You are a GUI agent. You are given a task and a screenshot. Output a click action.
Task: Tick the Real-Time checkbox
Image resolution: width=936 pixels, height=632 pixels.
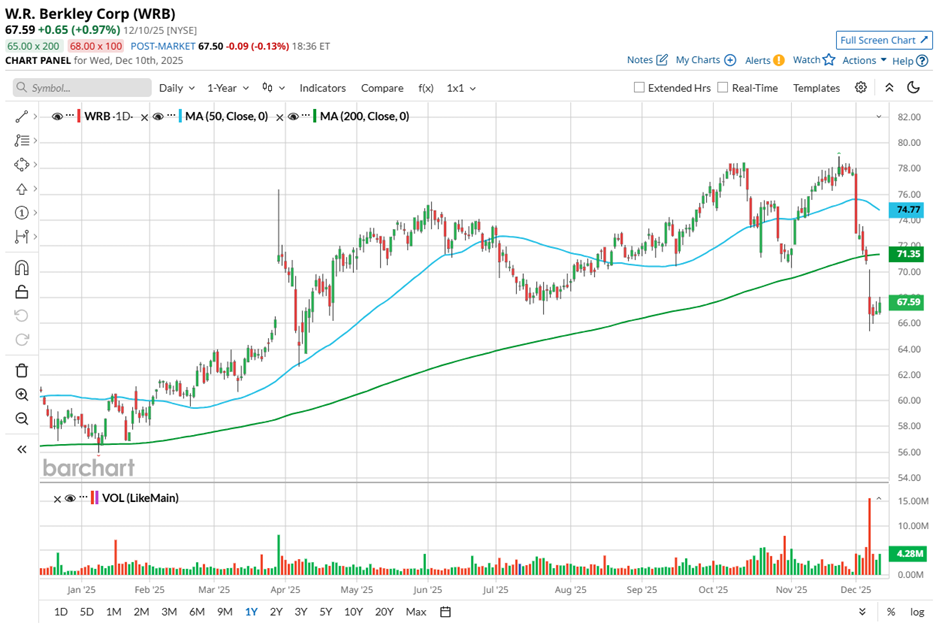[x=723, y=88]
